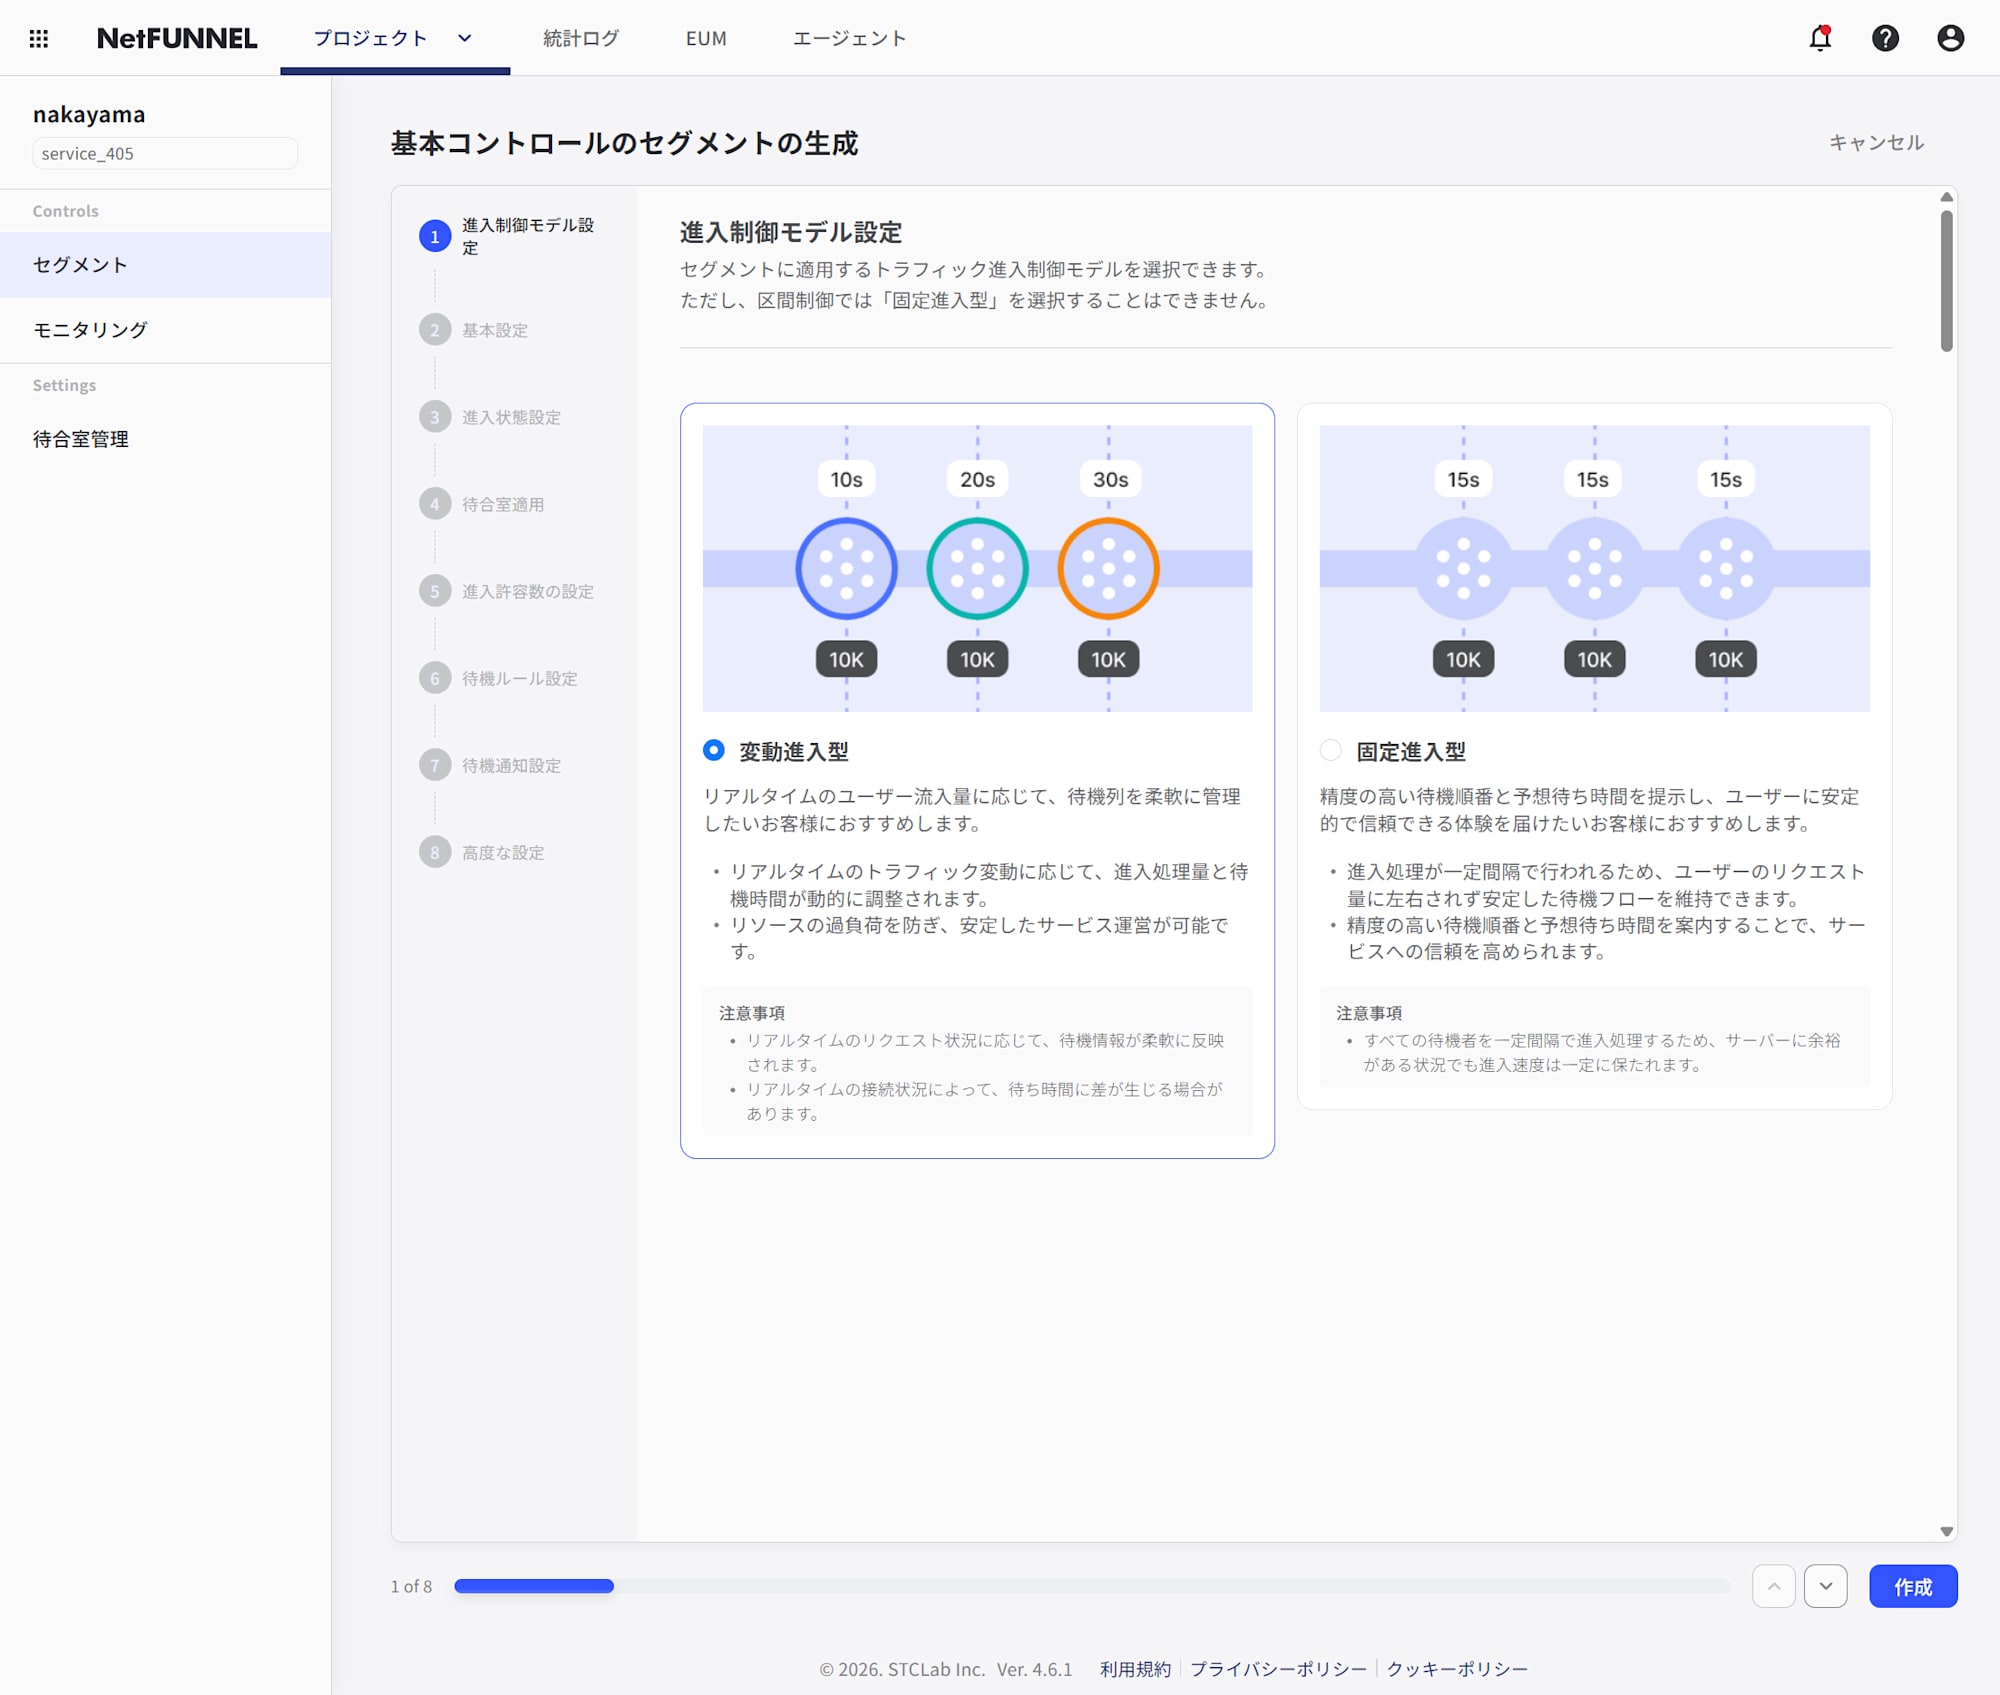
Task: Select the 変動進入型 radio button
Action: 713,750
